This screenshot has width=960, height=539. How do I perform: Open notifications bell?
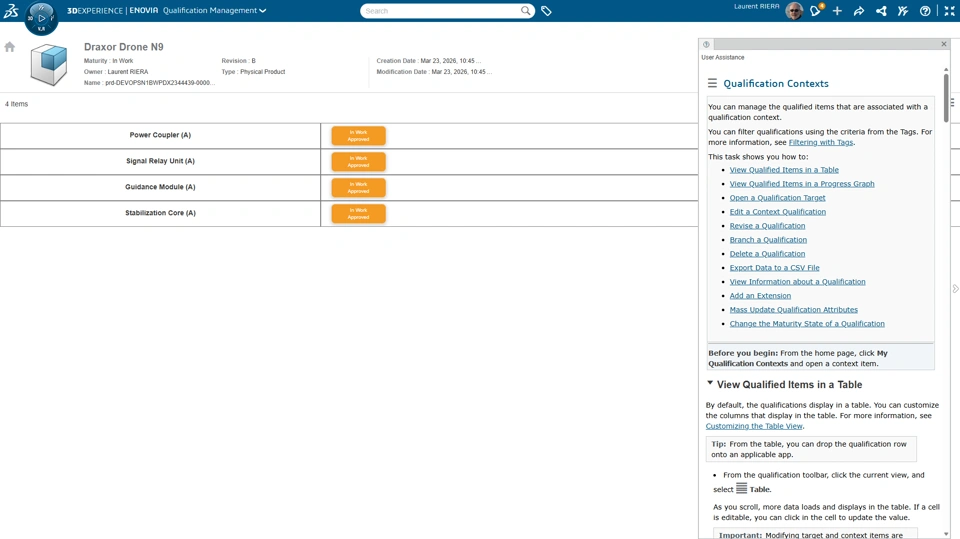816,10
